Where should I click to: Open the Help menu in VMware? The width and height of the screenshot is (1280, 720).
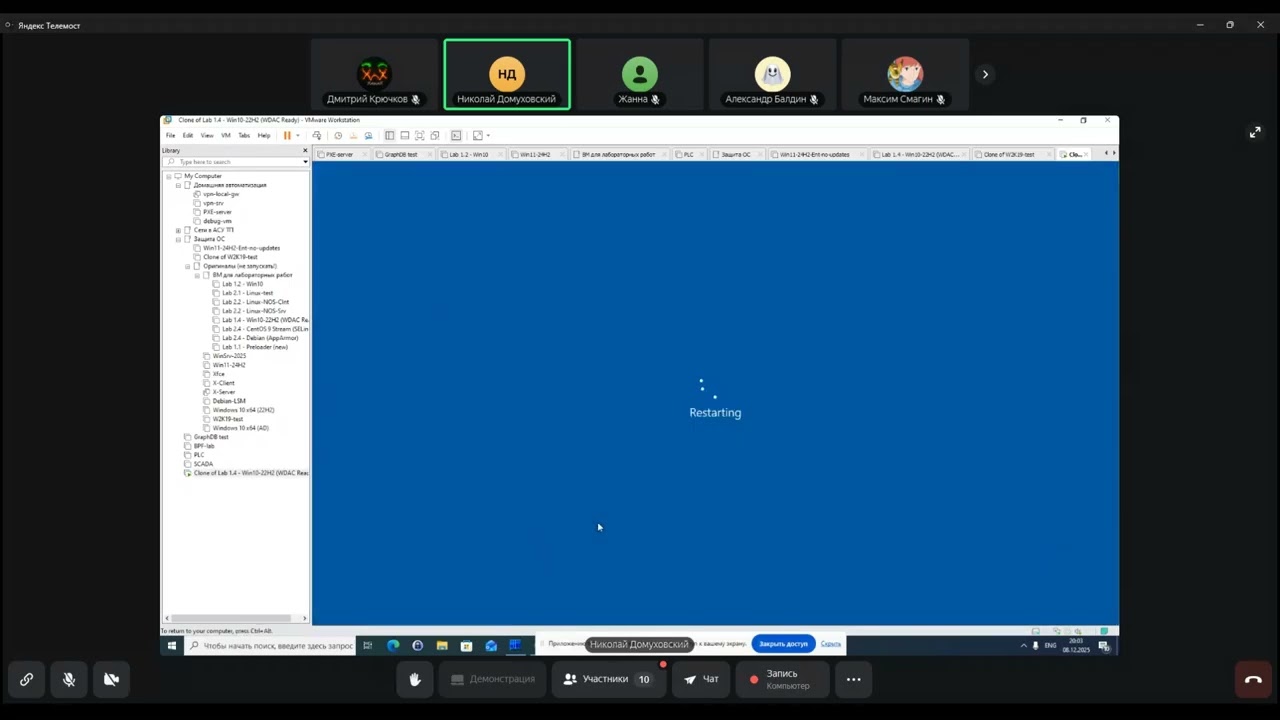click(264, 135)
